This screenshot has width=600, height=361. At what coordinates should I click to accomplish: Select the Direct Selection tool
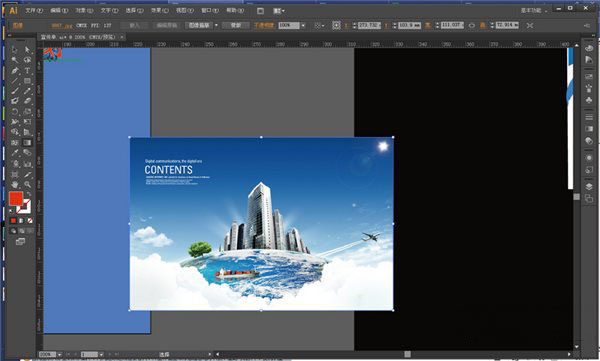pos(28,50)
